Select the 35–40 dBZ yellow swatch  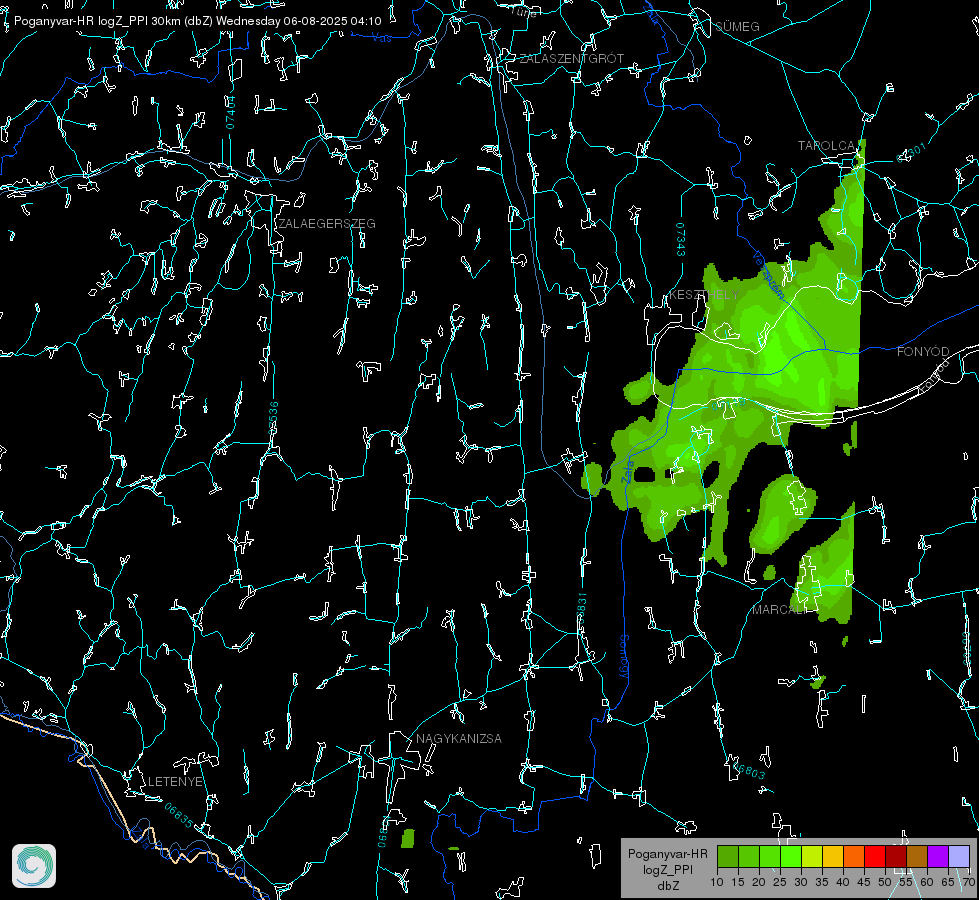[x=833, y=856]
